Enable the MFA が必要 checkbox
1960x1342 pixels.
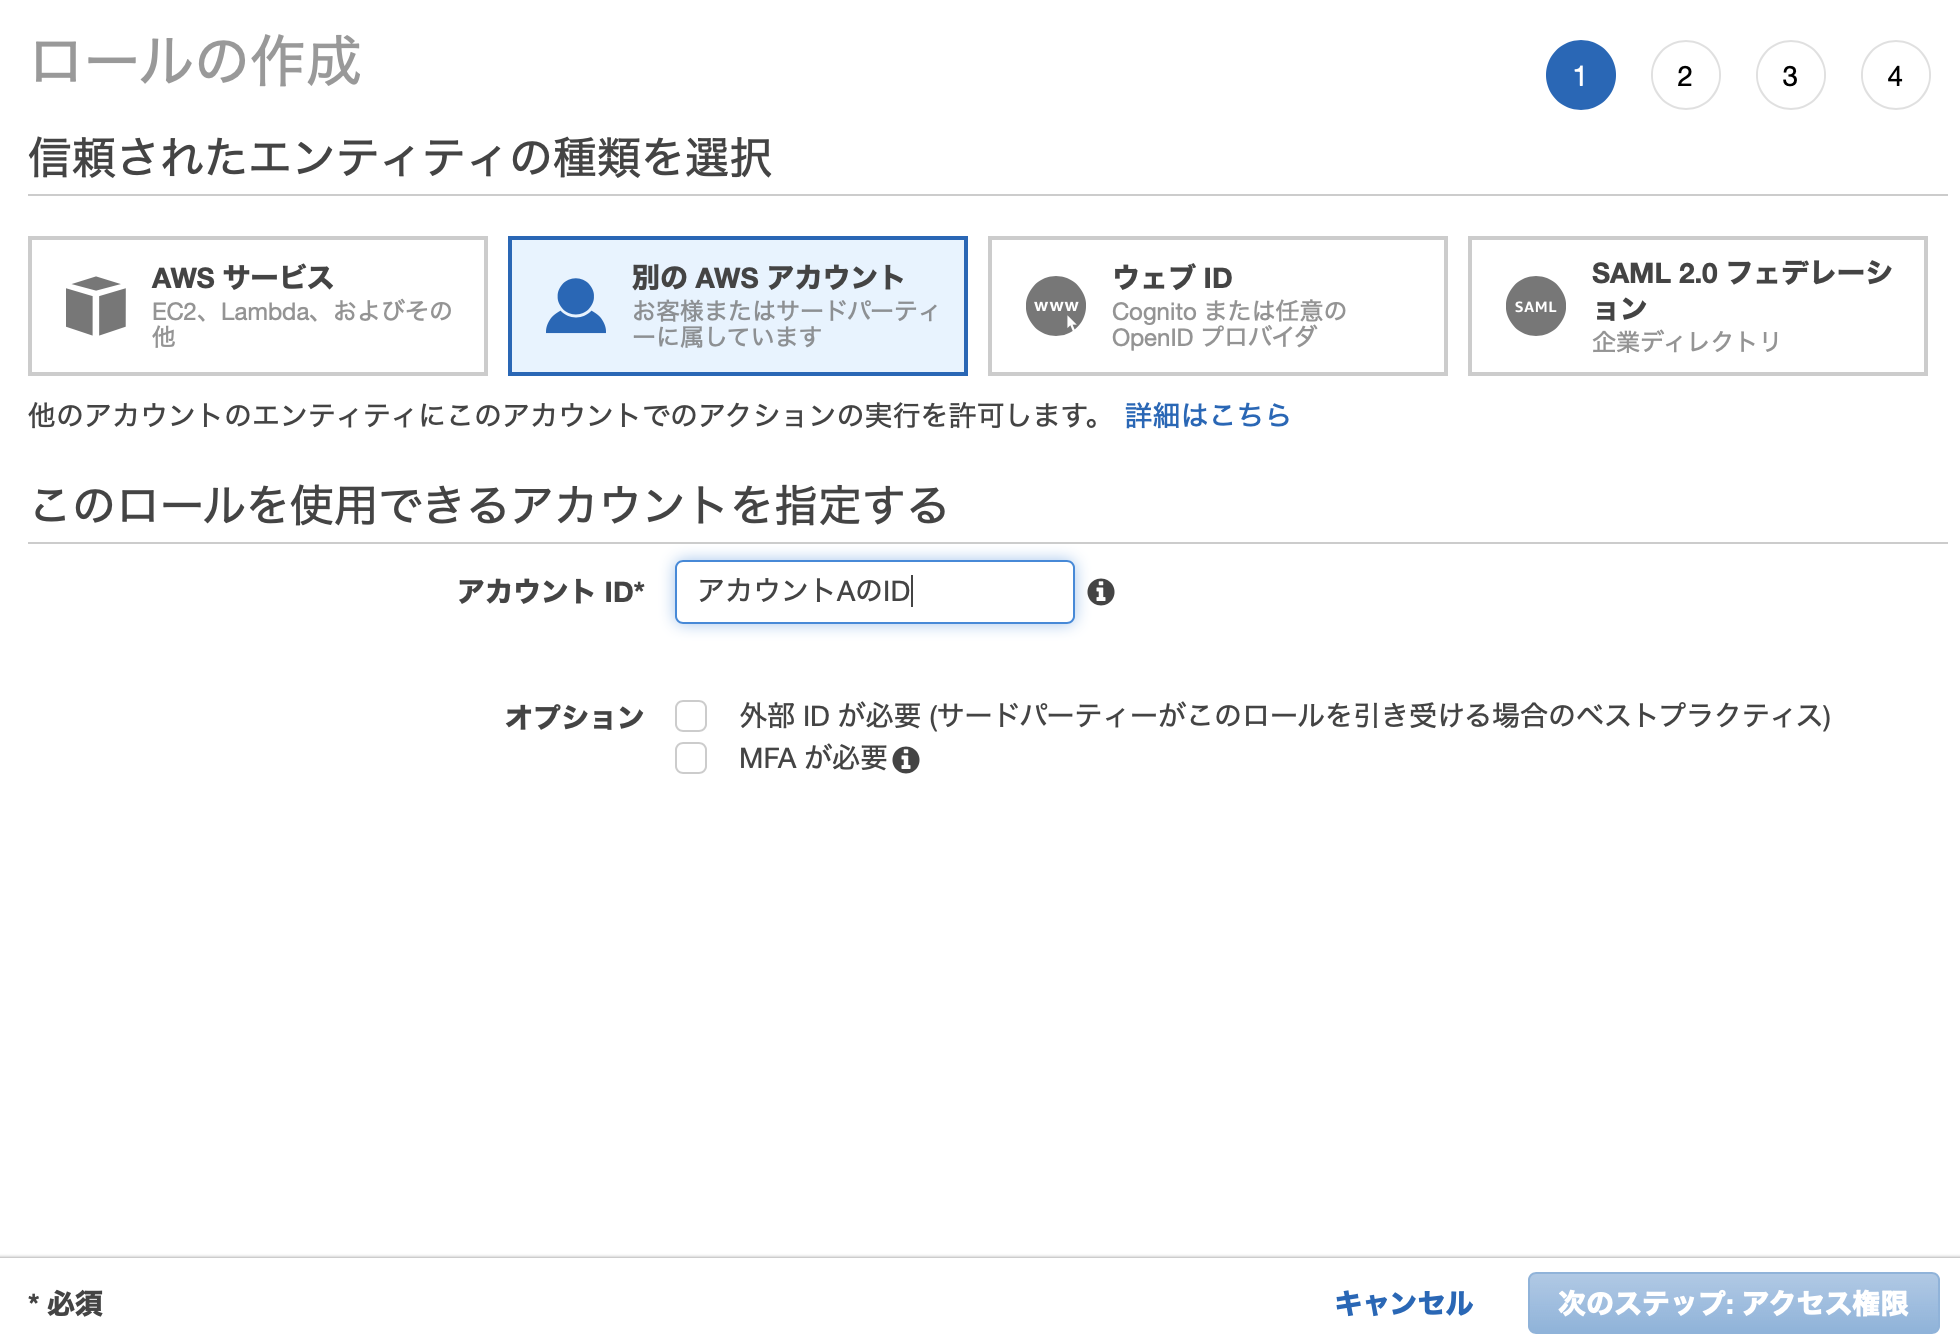(691, 758)
